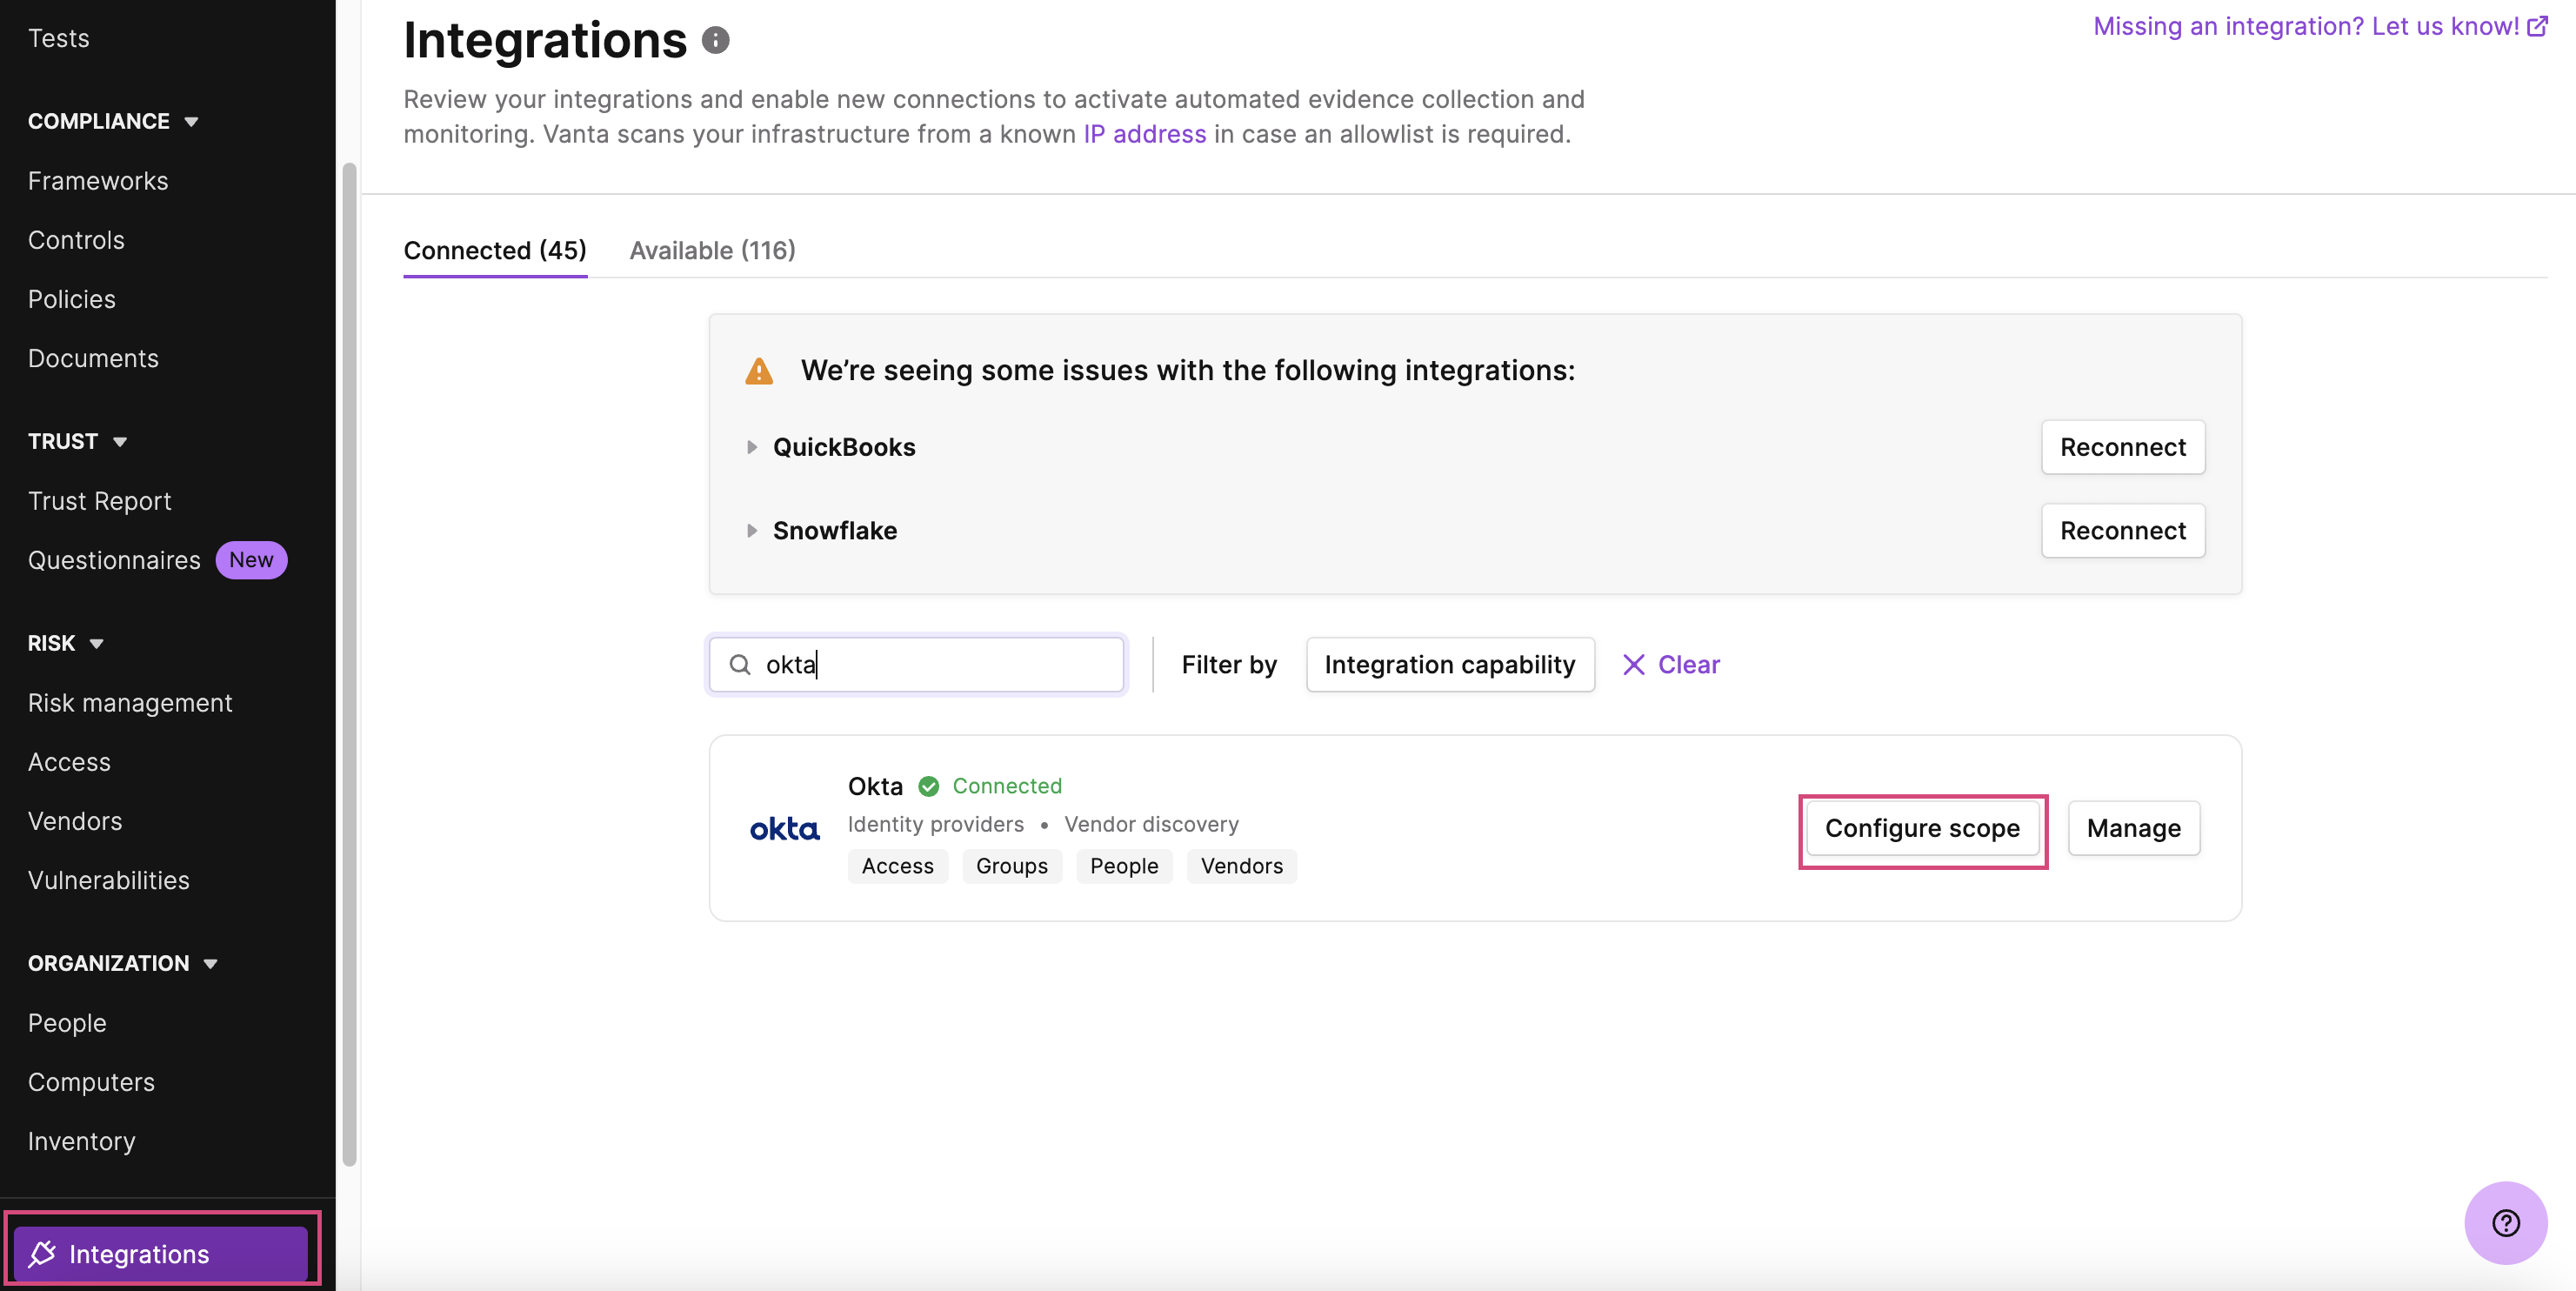Click the New badge beside Questionnaires
Screen dimensions: 2576x1291
tap(251, 560)
